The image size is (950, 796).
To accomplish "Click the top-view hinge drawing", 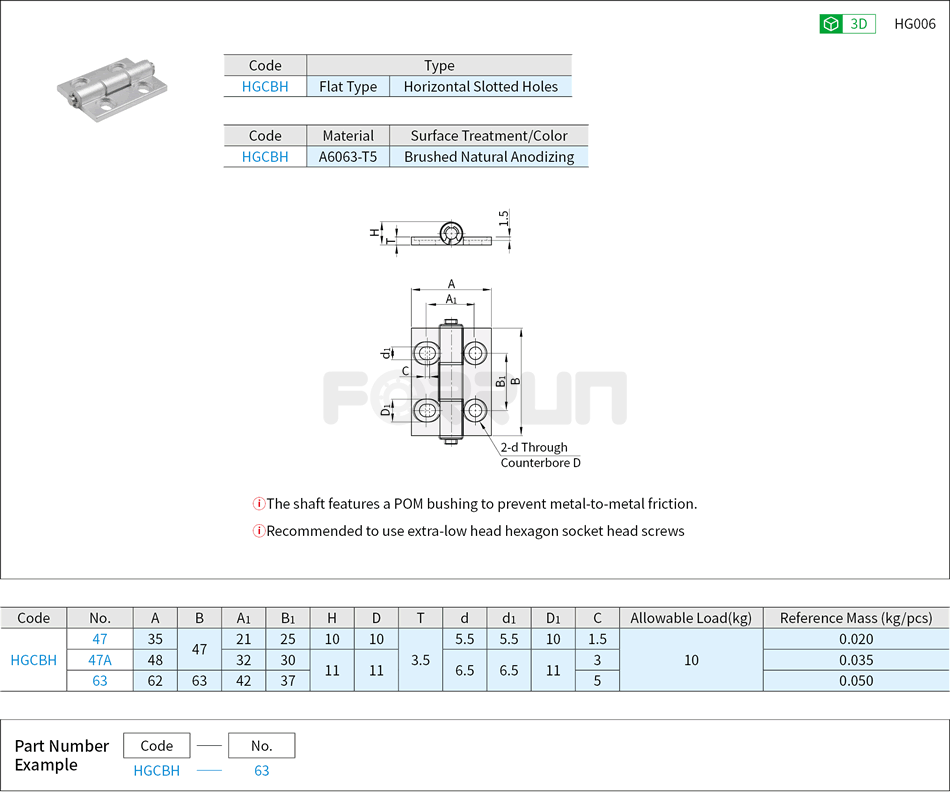I will pyautogui.click(x=440, y=234).
